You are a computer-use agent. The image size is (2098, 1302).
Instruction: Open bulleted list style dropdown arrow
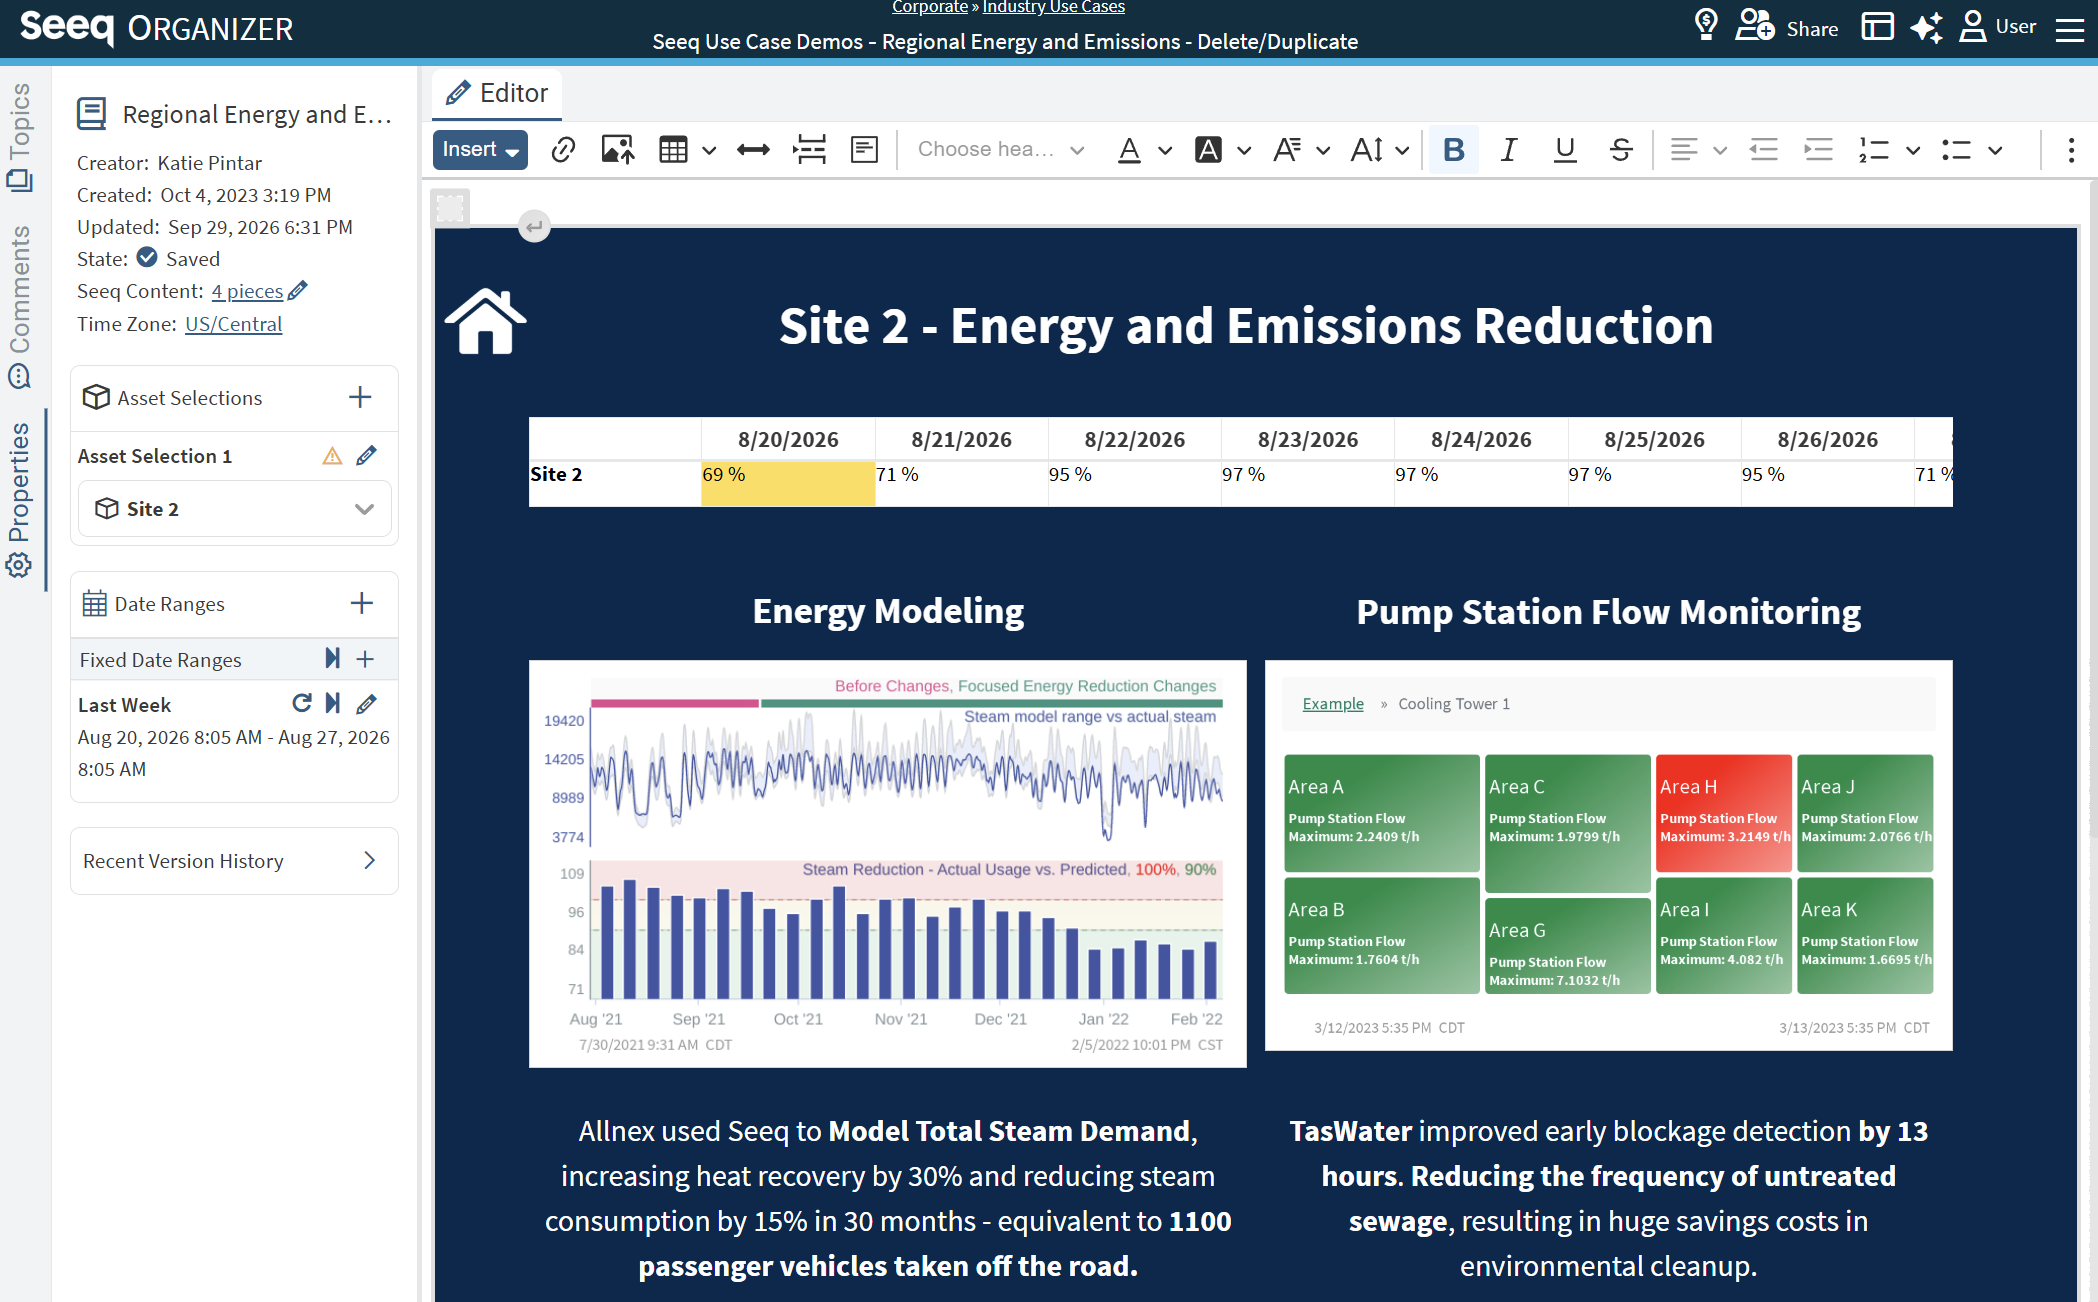1995,151
